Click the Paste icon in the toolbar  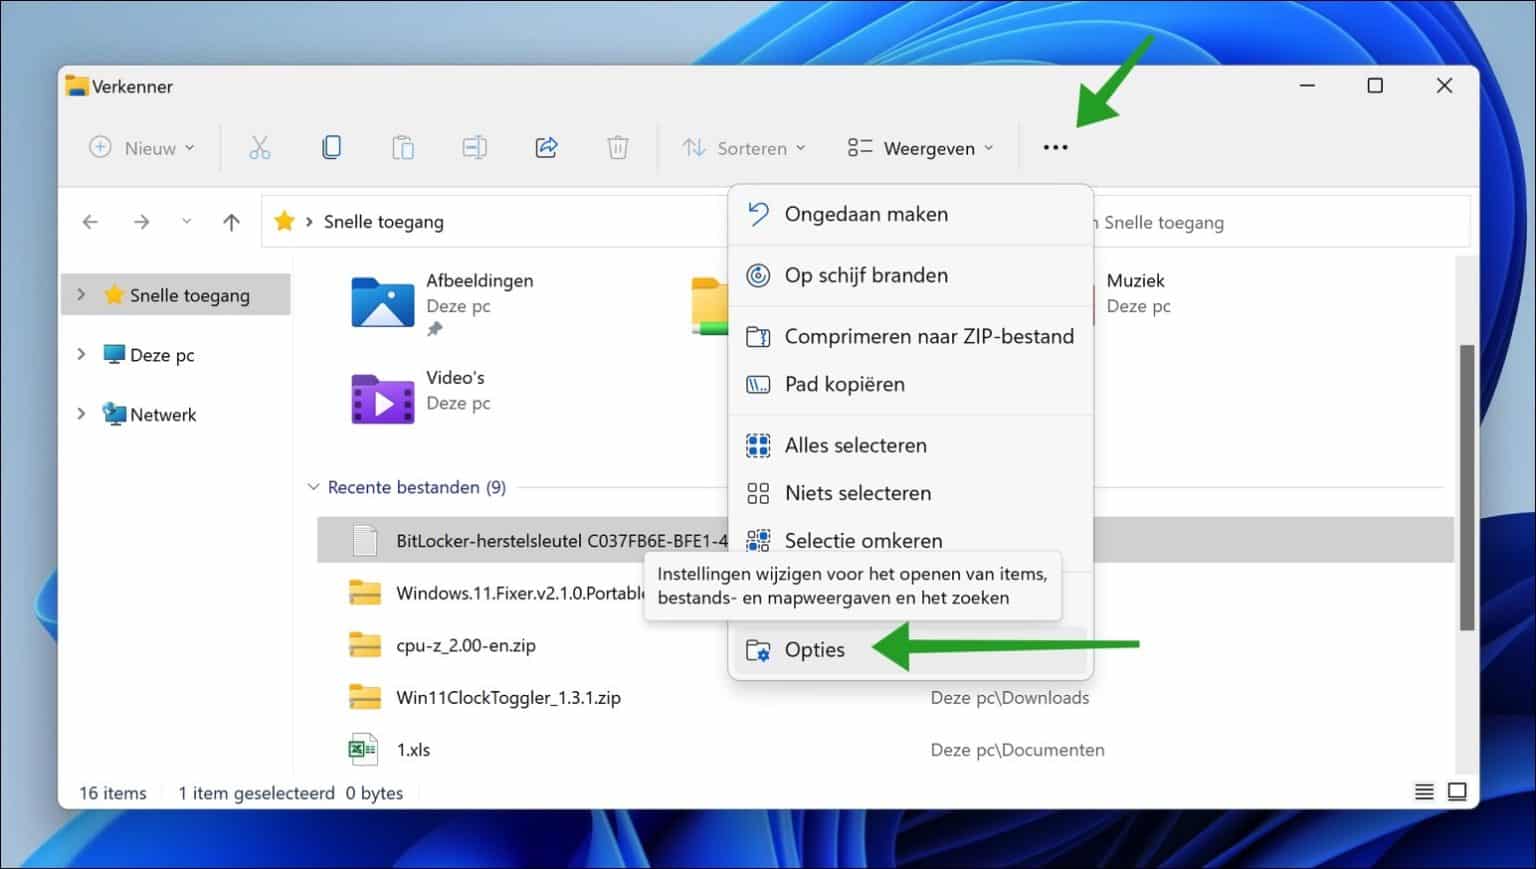click(x=403, y=147)
